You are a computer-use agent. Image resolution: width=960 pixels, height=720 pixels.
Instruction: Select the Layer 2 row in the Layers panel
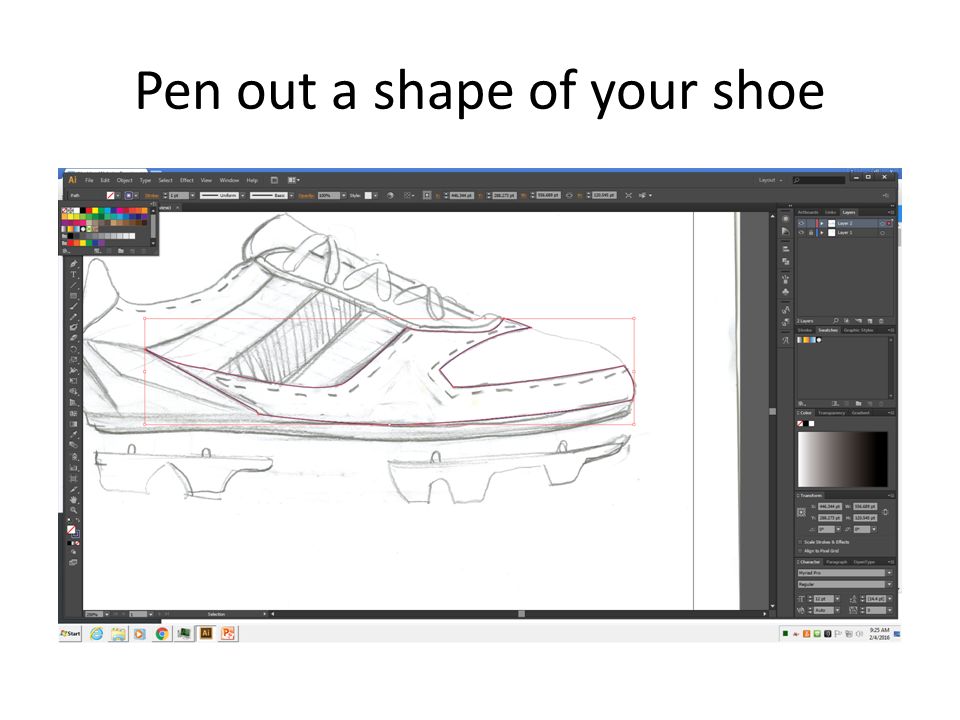[846, 223]
